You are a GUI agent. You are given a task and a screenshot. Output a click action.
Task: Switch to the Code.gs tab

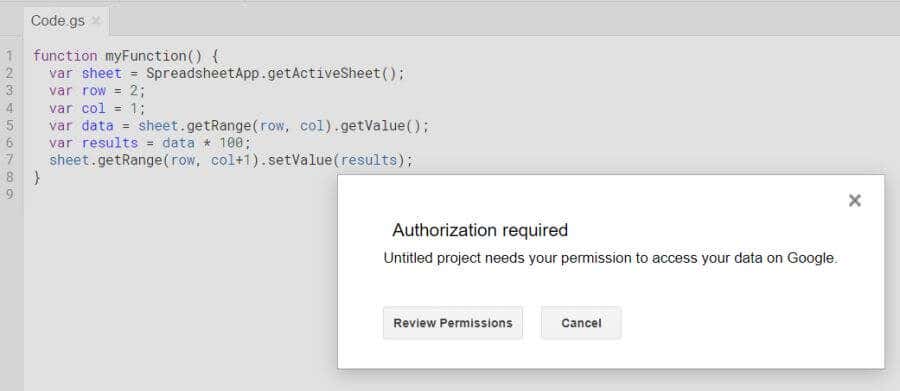pos(57,21)
